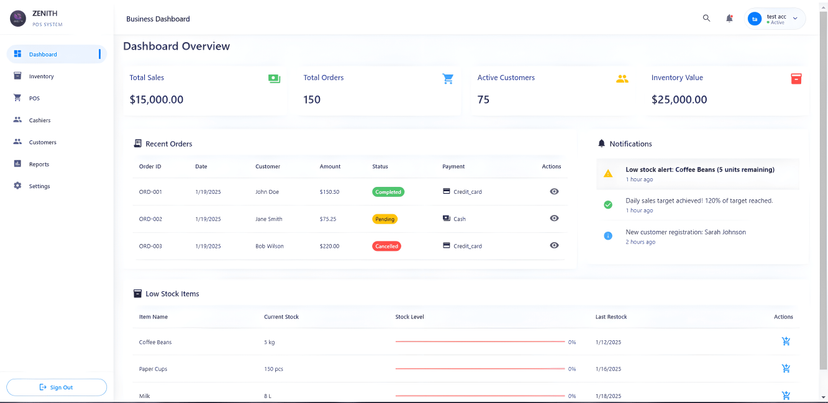Go to Reports in sidebar
Image resolution: width=828 pixels, height=403 pixels.
pyautogui.click(x=39, y=164)
